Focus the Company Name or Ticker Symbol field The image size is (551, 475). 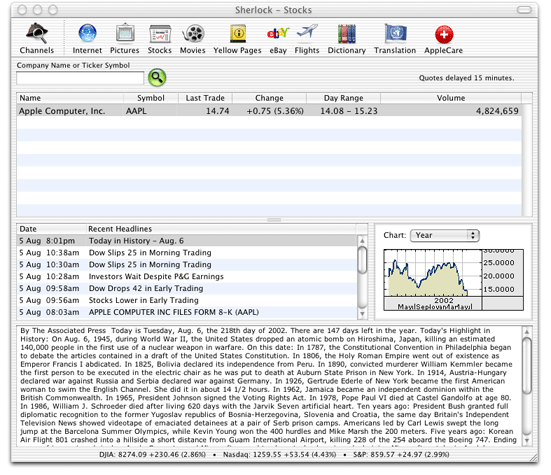coord(80,78)
